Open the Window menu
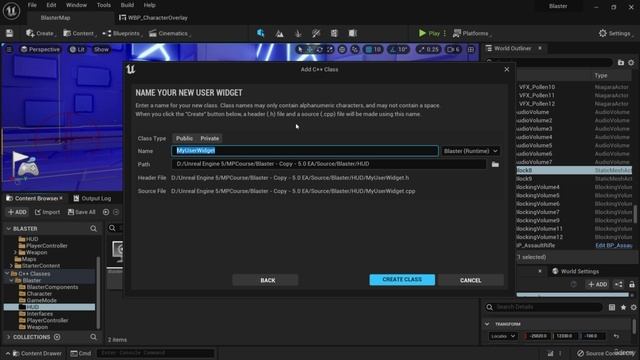Image resolution: width=640 pixels, height=360 pixels. tap(76, 5)
